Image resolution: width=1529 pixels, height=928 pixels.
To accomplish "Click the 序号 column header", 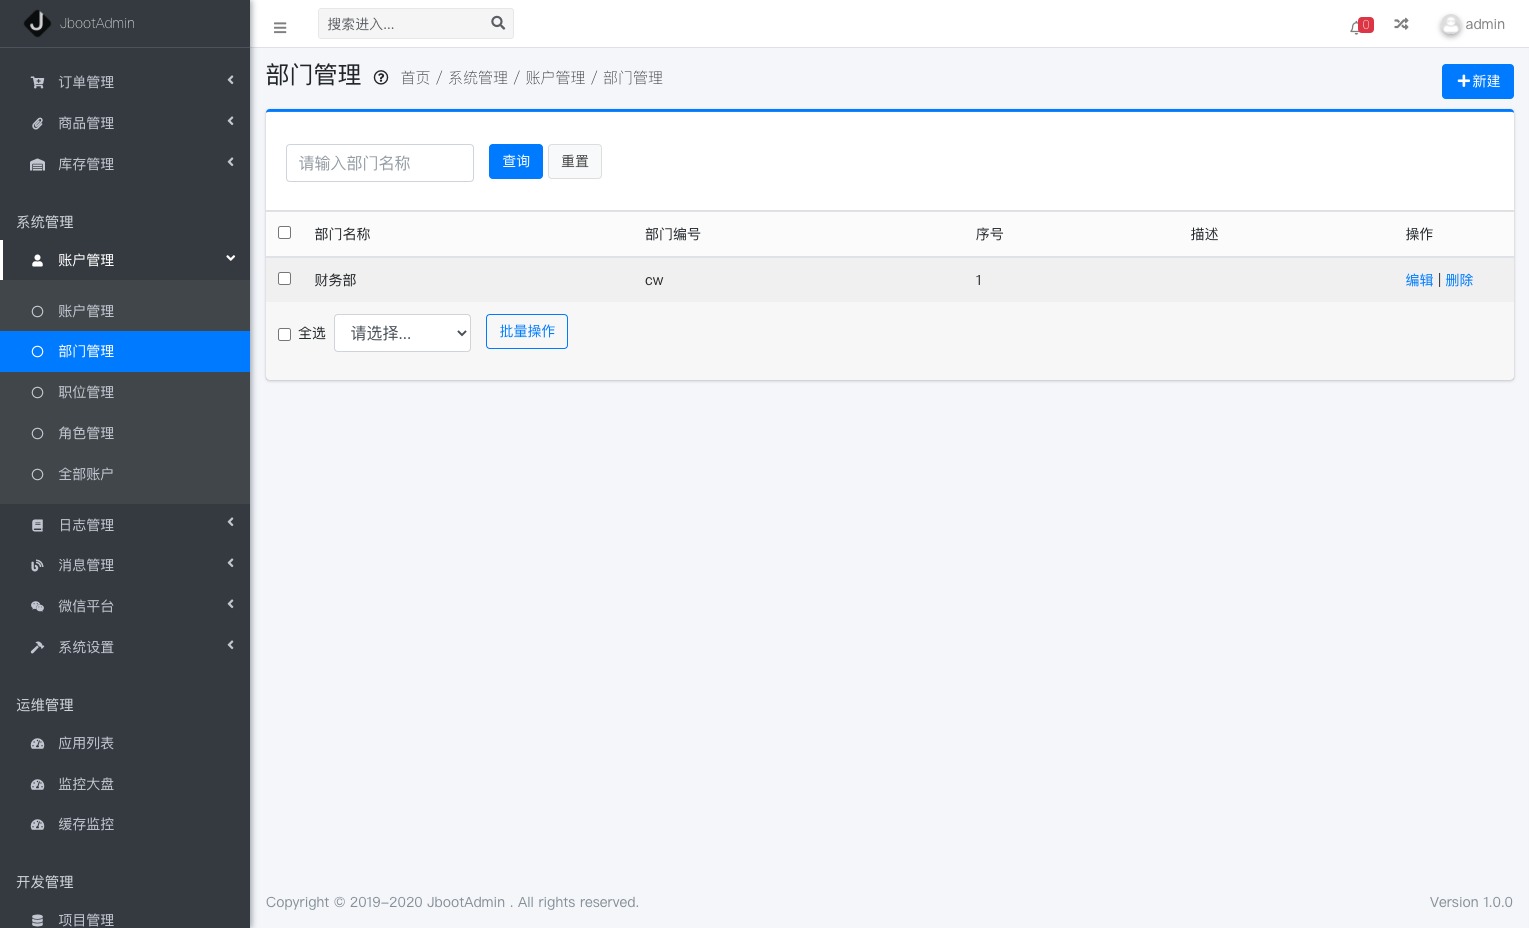I will click(989, 234).
